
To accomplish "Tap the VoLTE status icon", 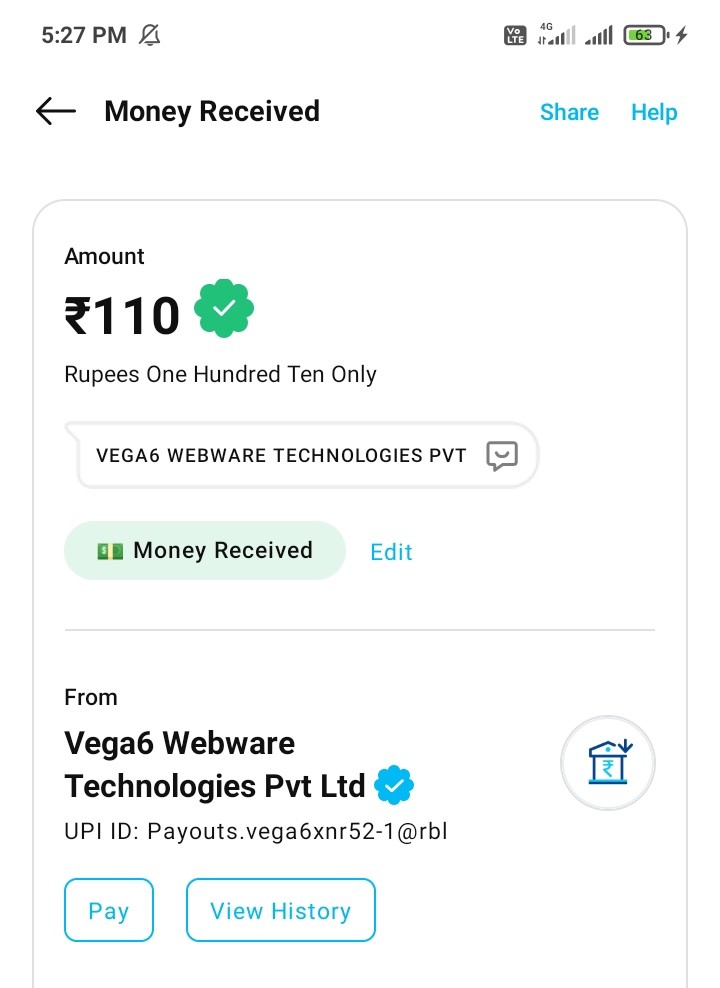I will 514,36.
